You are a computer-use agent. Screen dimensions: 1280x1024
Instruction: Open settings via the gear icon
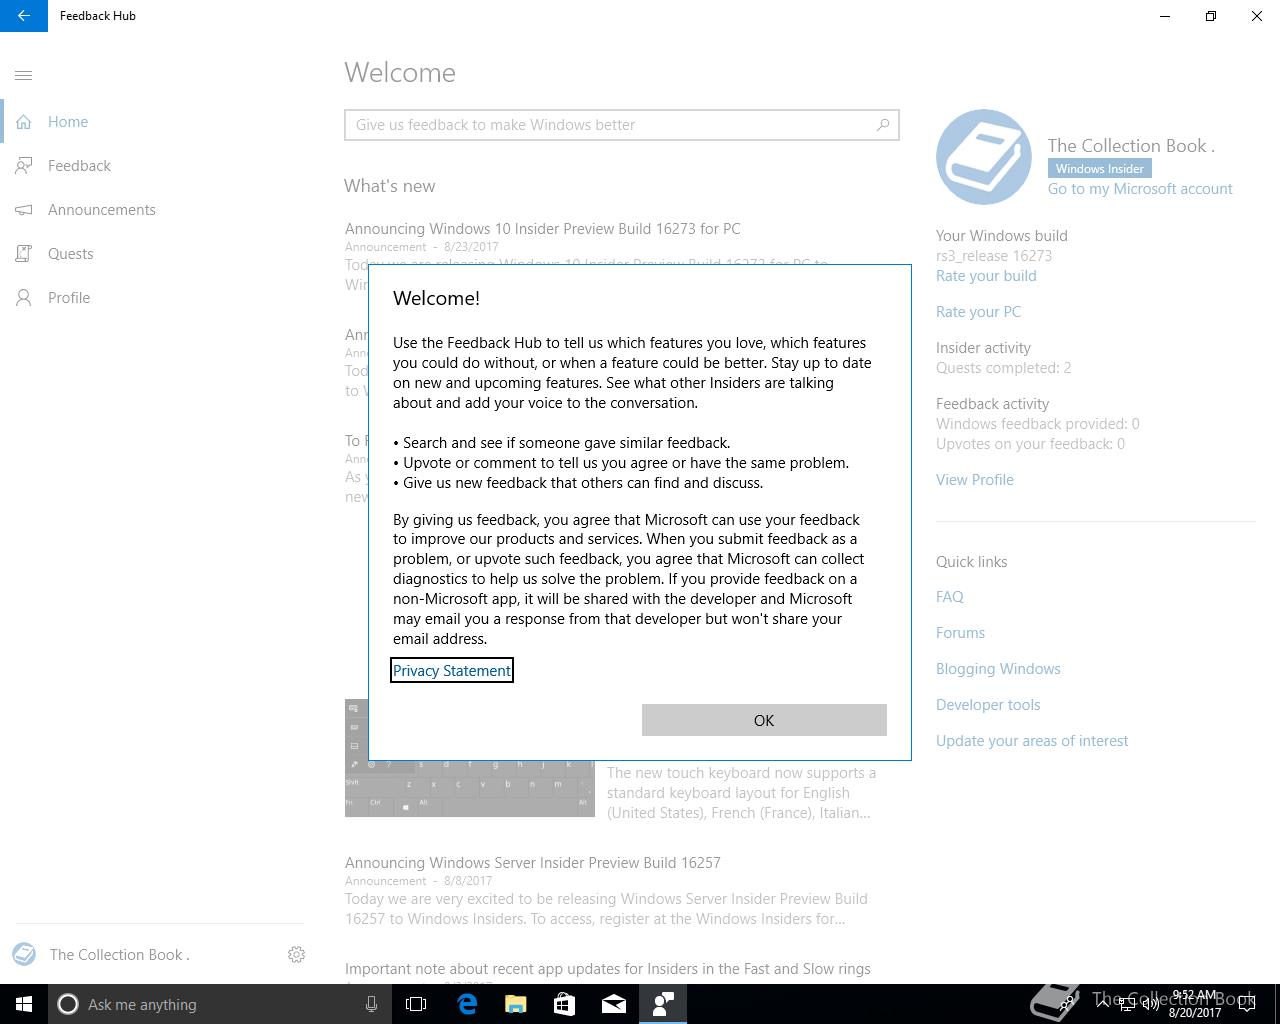(x=296, y=955)
